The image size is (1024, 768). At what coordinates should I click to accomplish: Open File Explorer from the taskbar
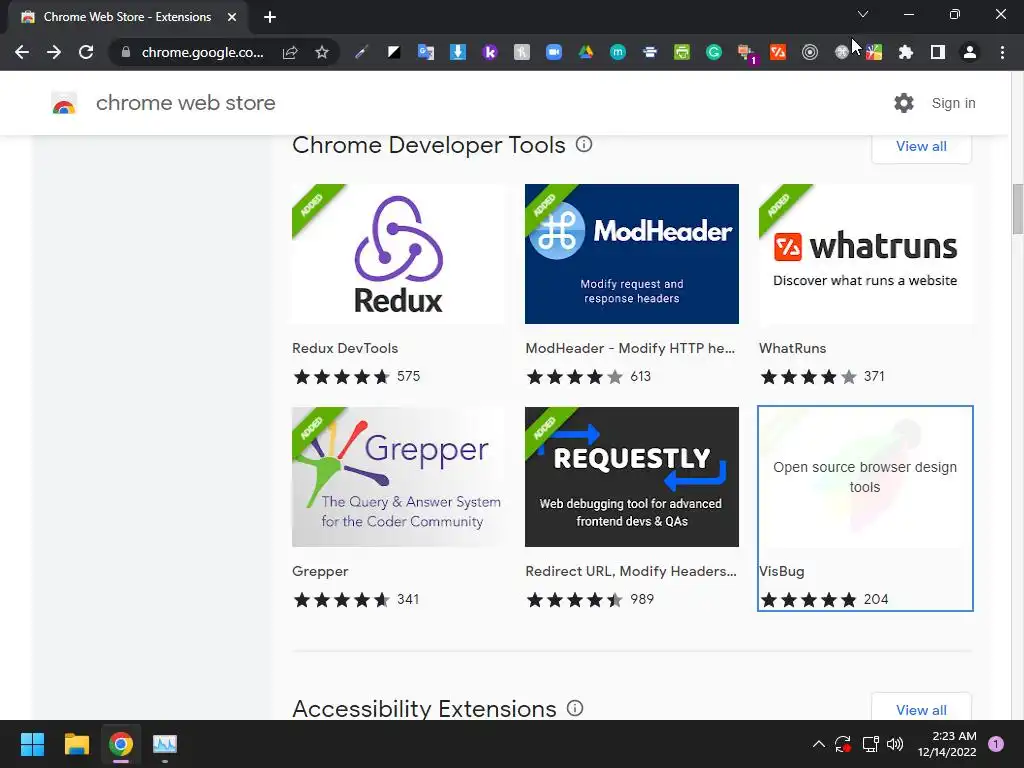point(76,744)
